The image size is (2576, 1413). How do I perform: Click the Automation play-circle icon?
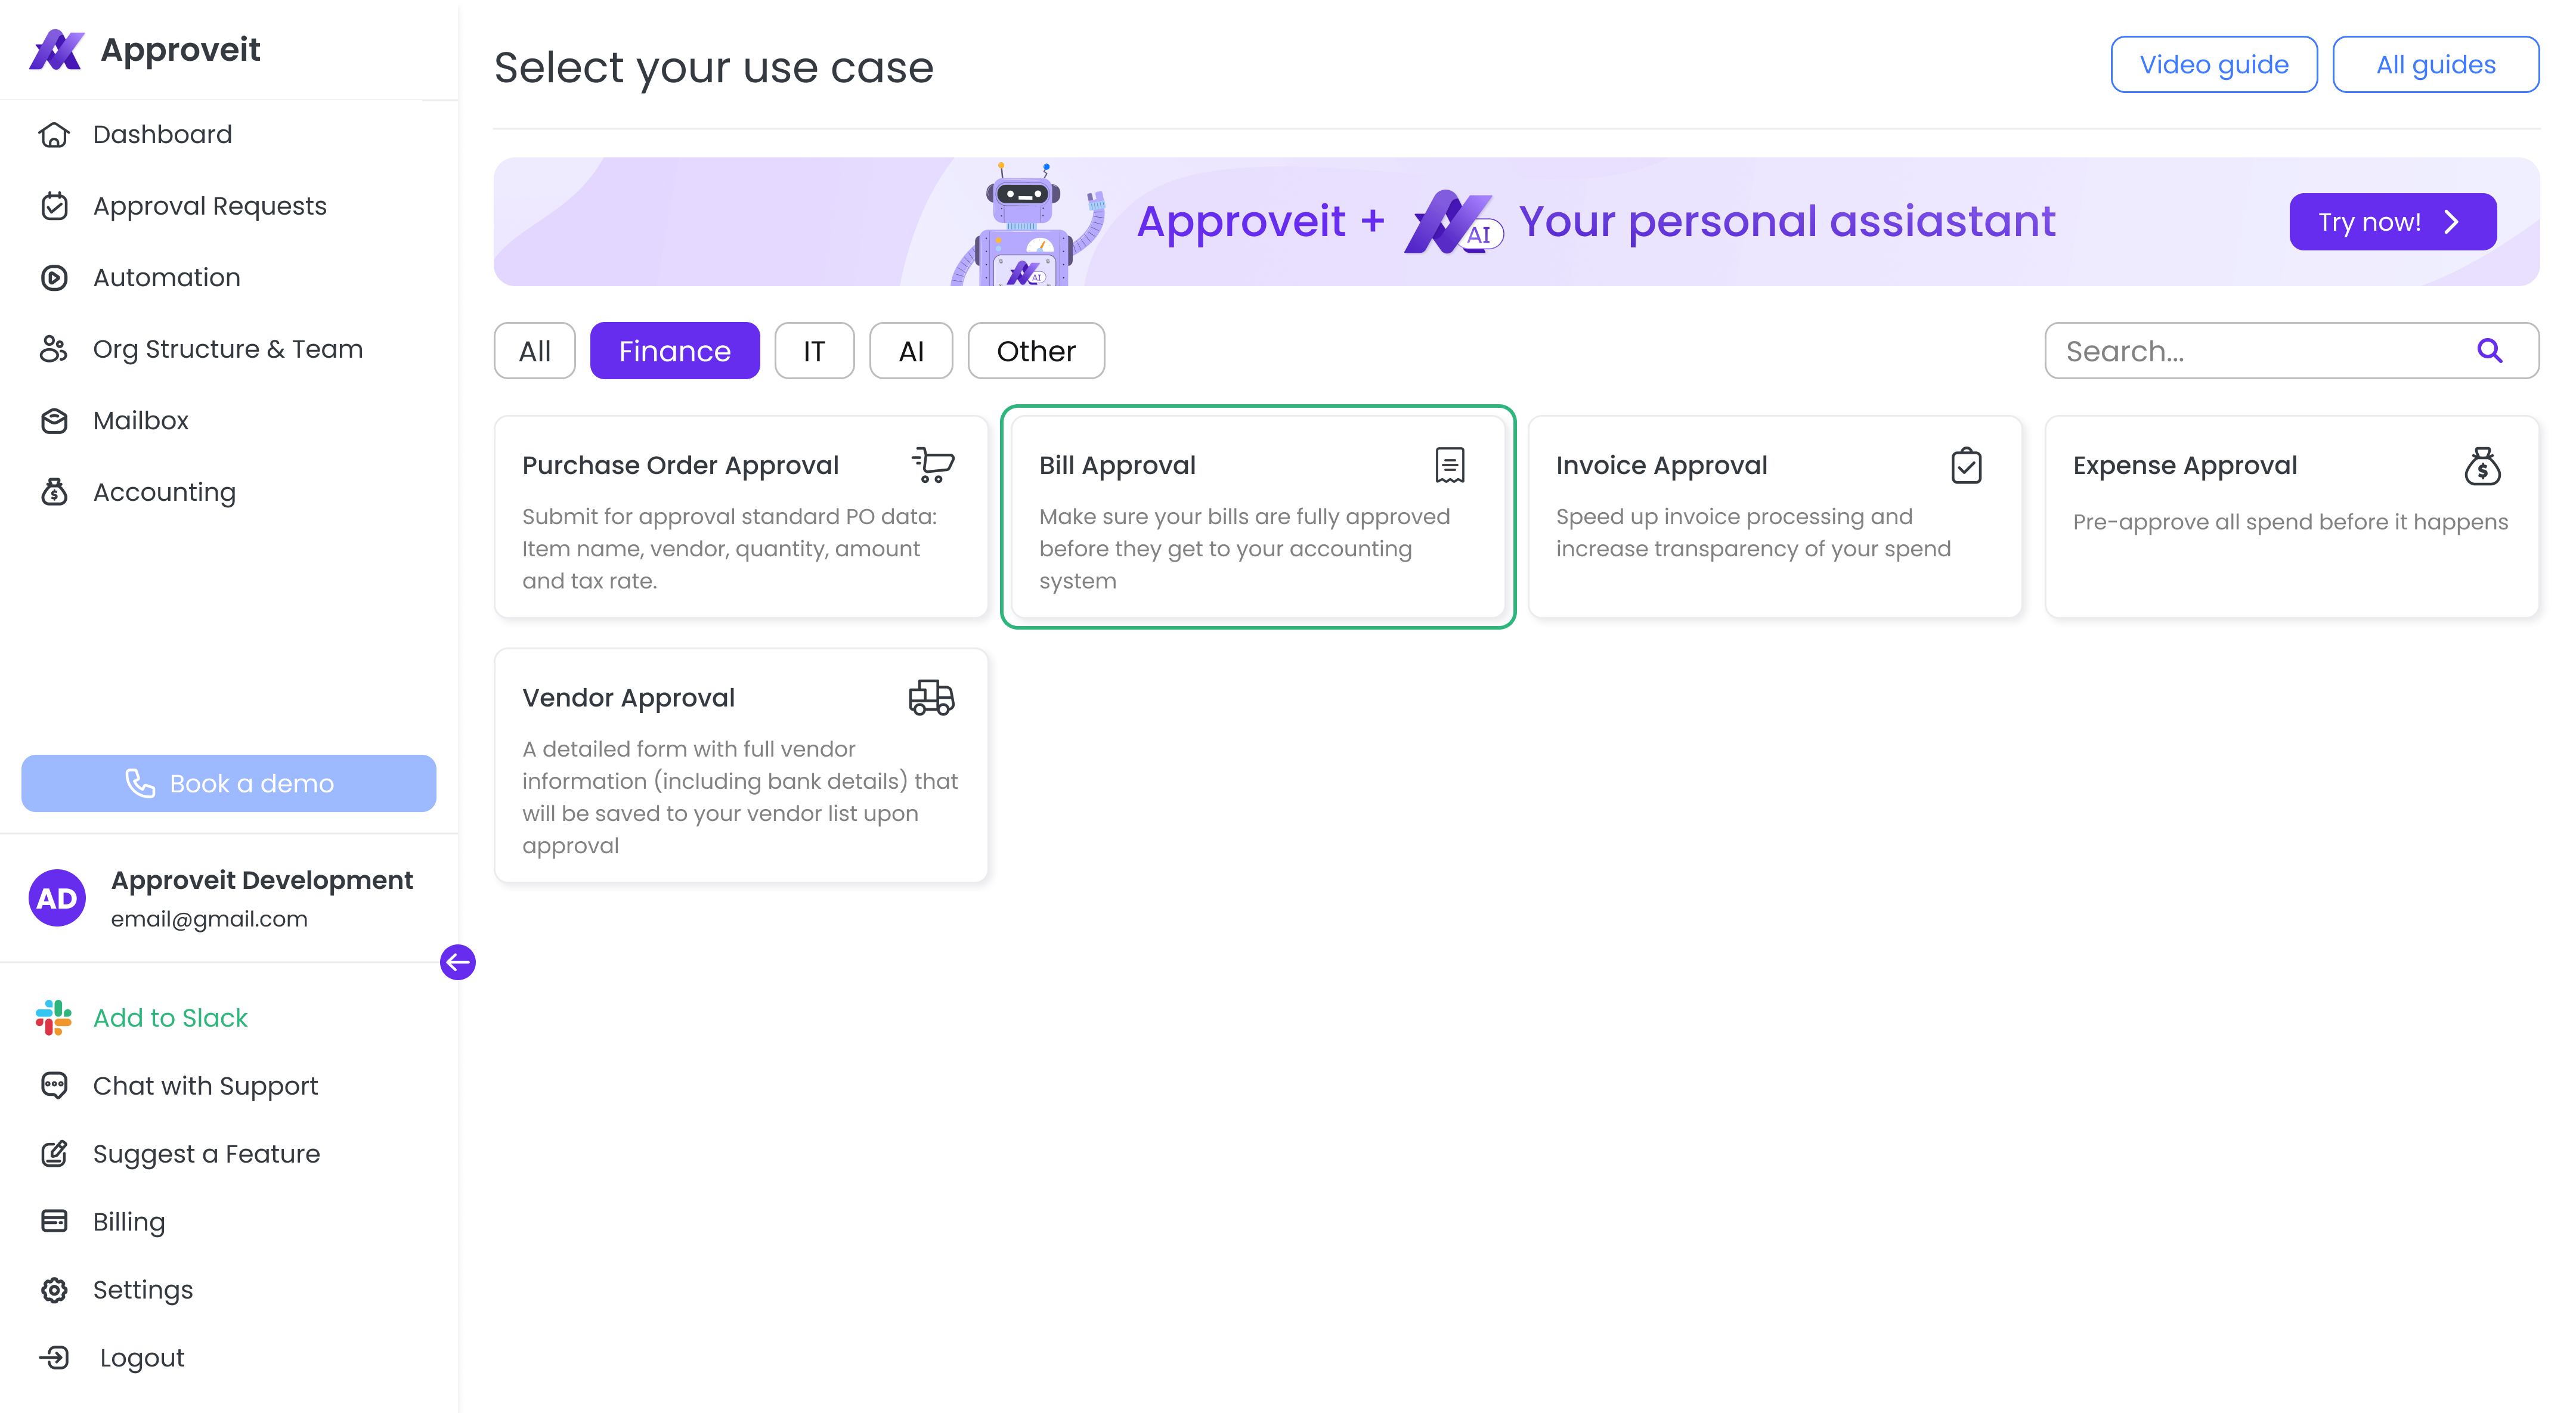(54, 277)
